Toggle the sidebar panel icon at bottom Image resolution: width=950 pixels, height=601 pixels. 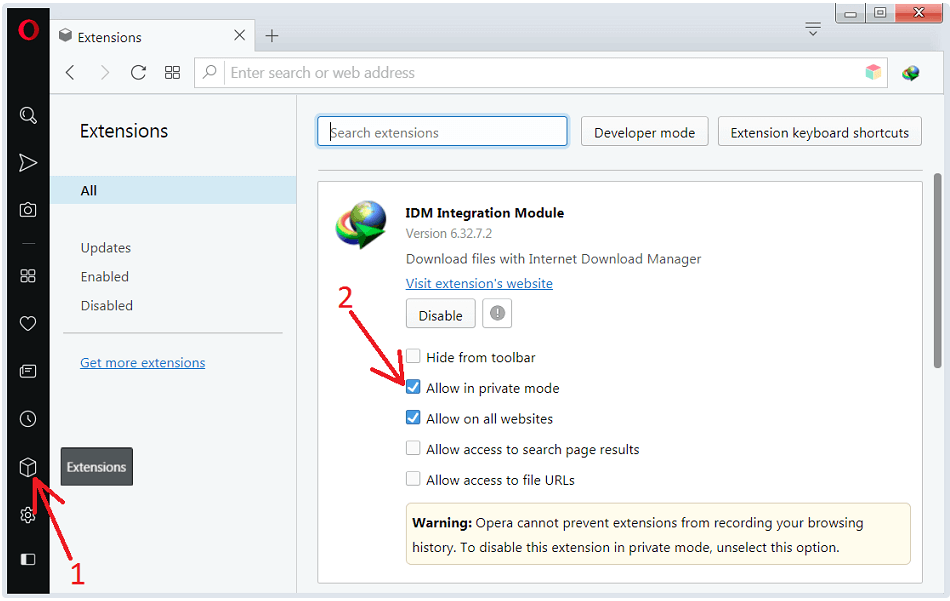pos(28,559)
